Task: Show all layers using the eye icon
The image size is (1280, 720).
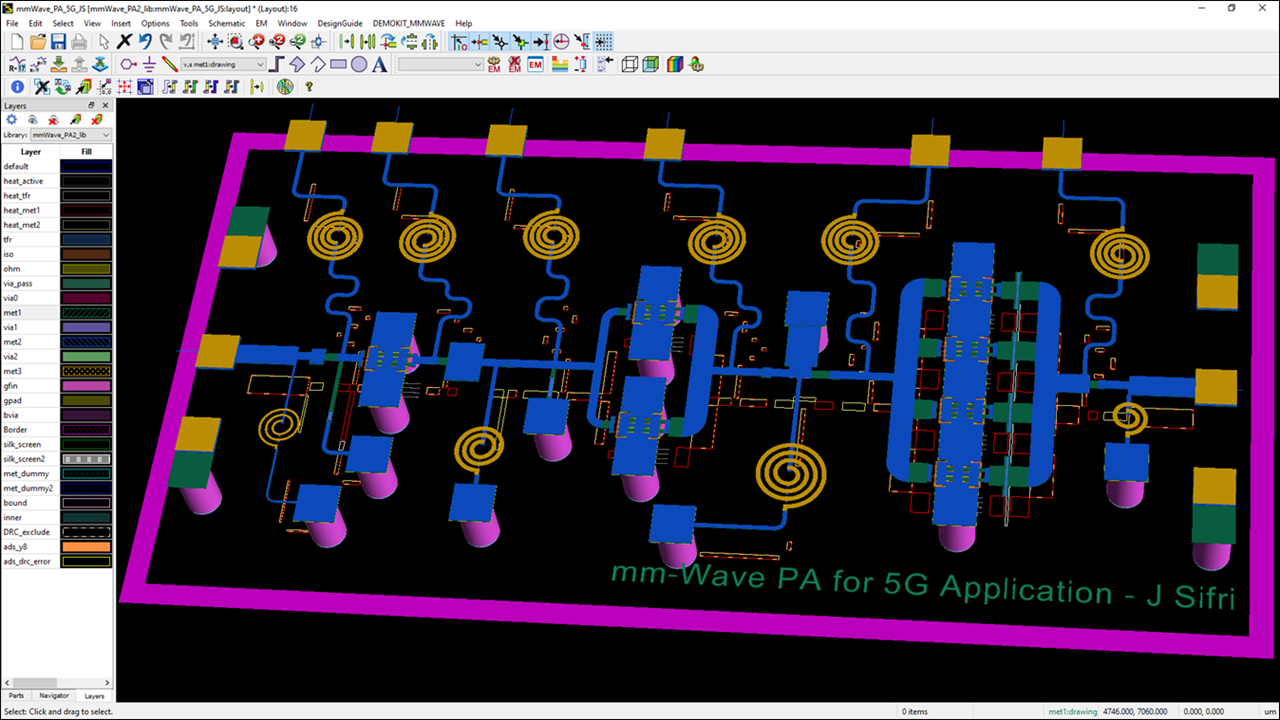Action: 32,119
